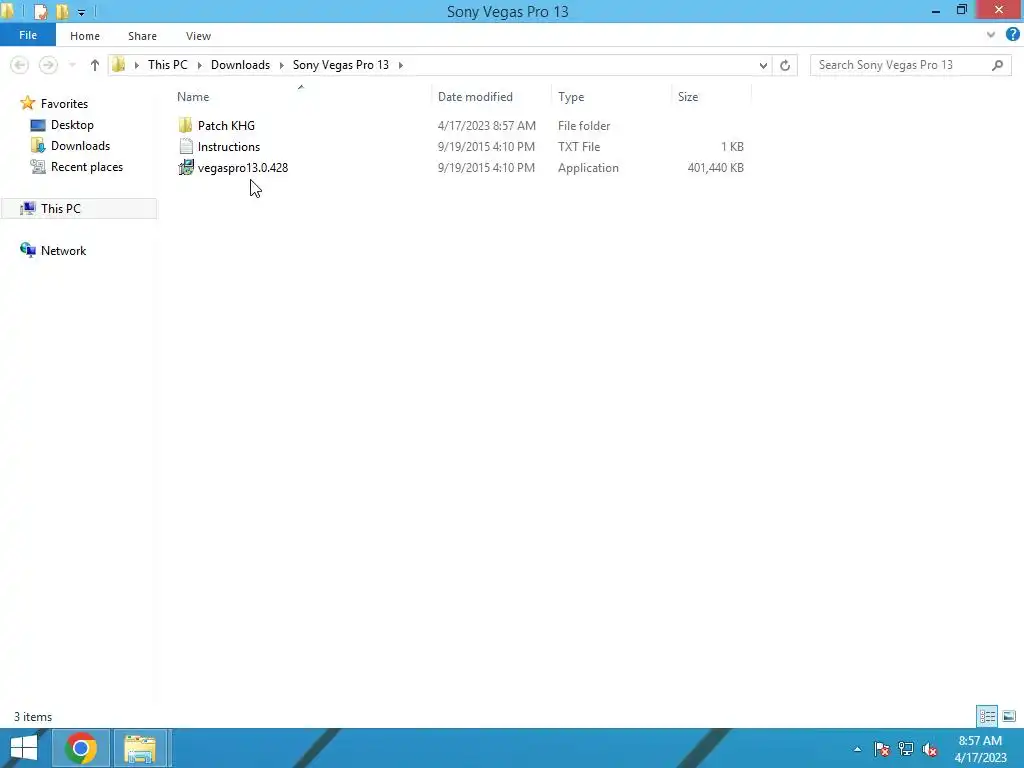Viewport: 1024px width, 768px height.
Task: Select the Patch KHG folder name
Action: click(x=226, y=125)
